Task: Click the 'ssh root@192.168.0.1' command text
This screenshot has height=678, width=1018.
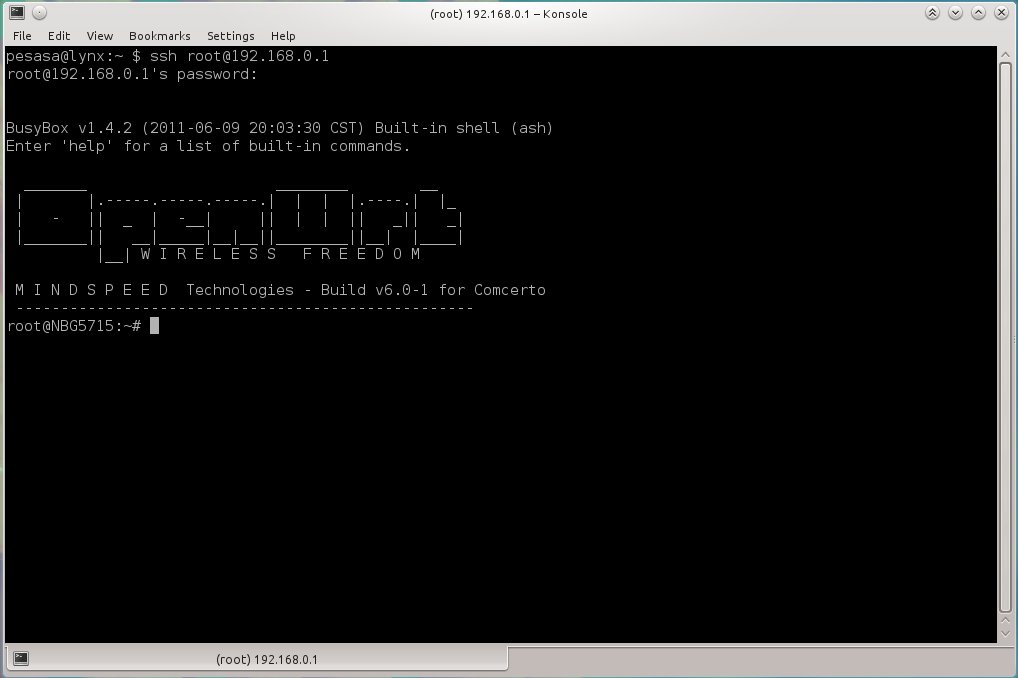Action: pyautogui.click(x=240, y=56)
